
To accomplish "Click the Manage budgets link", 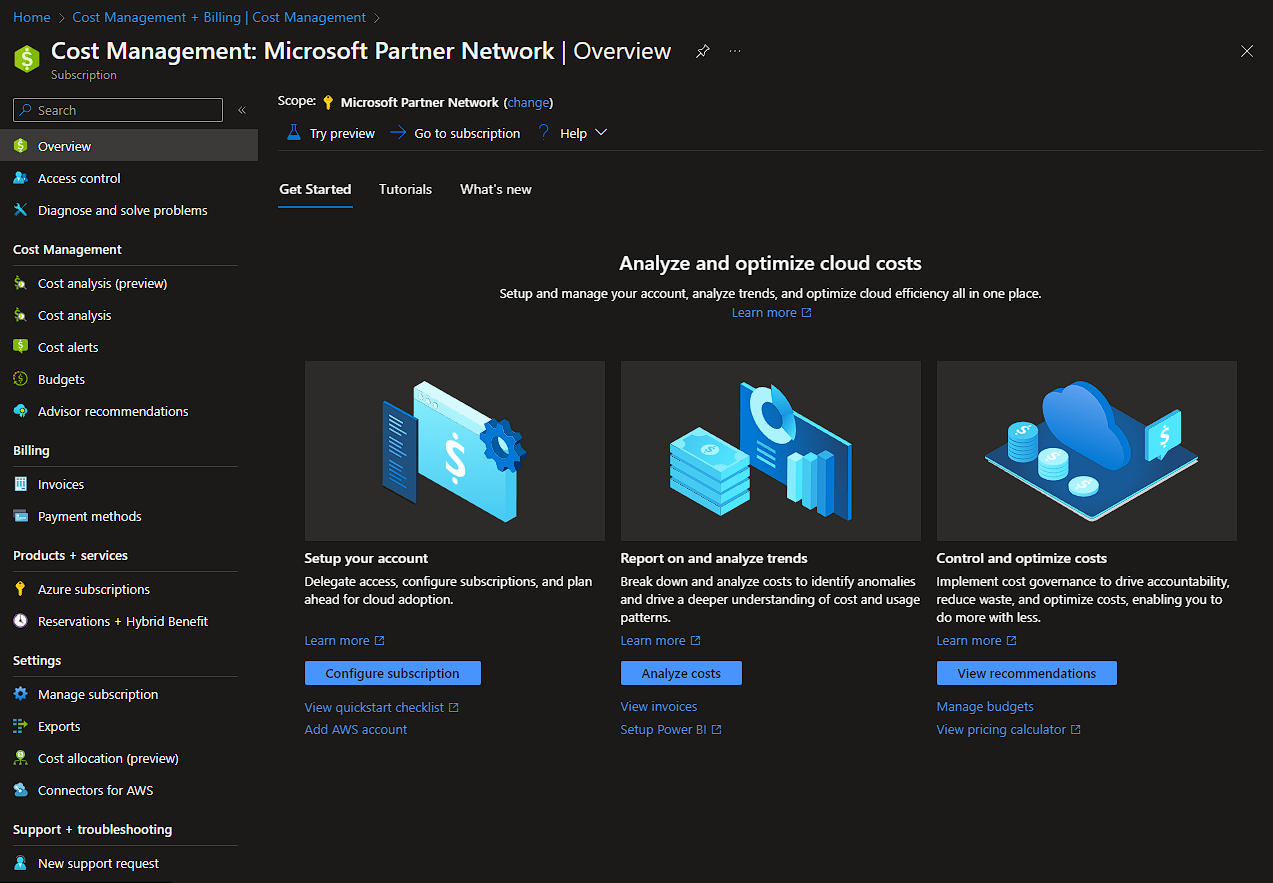I will coord(985,706).
